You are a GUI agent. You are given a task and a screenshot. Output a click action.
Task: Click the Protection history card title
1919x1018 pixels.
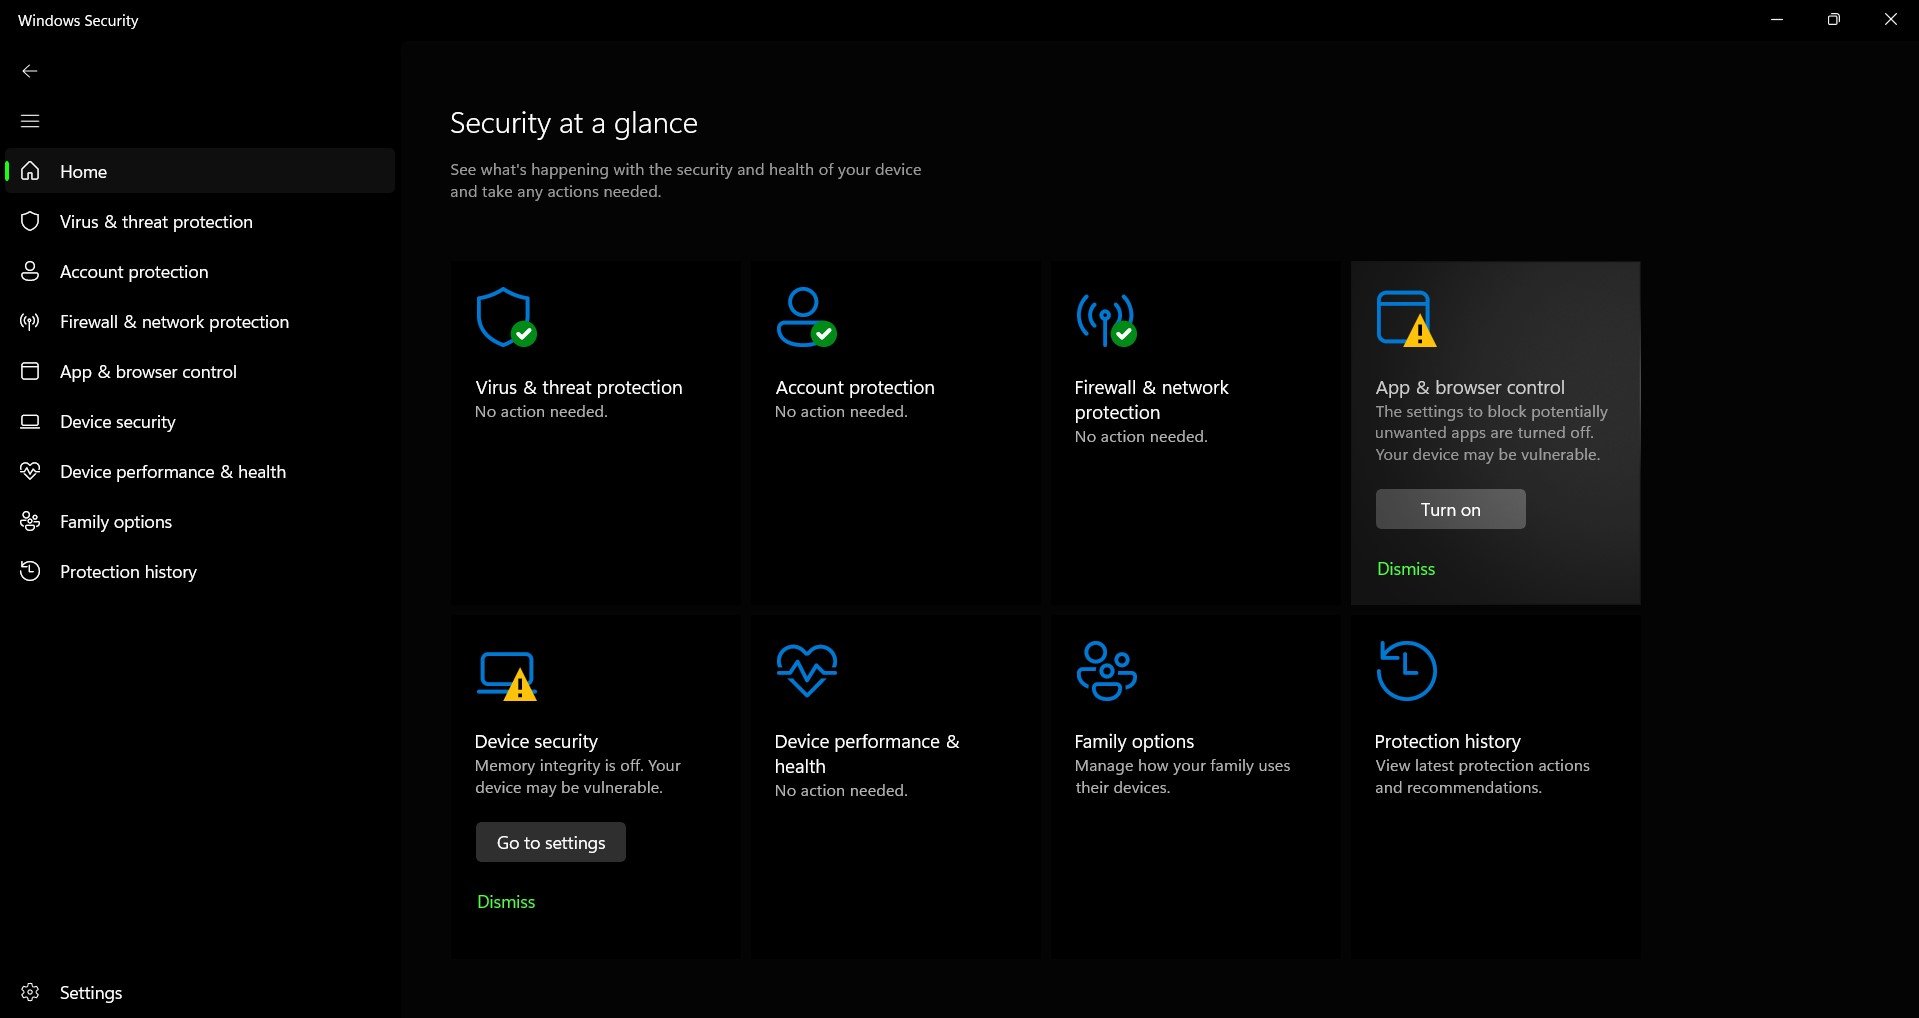(x=1447, y=741)
